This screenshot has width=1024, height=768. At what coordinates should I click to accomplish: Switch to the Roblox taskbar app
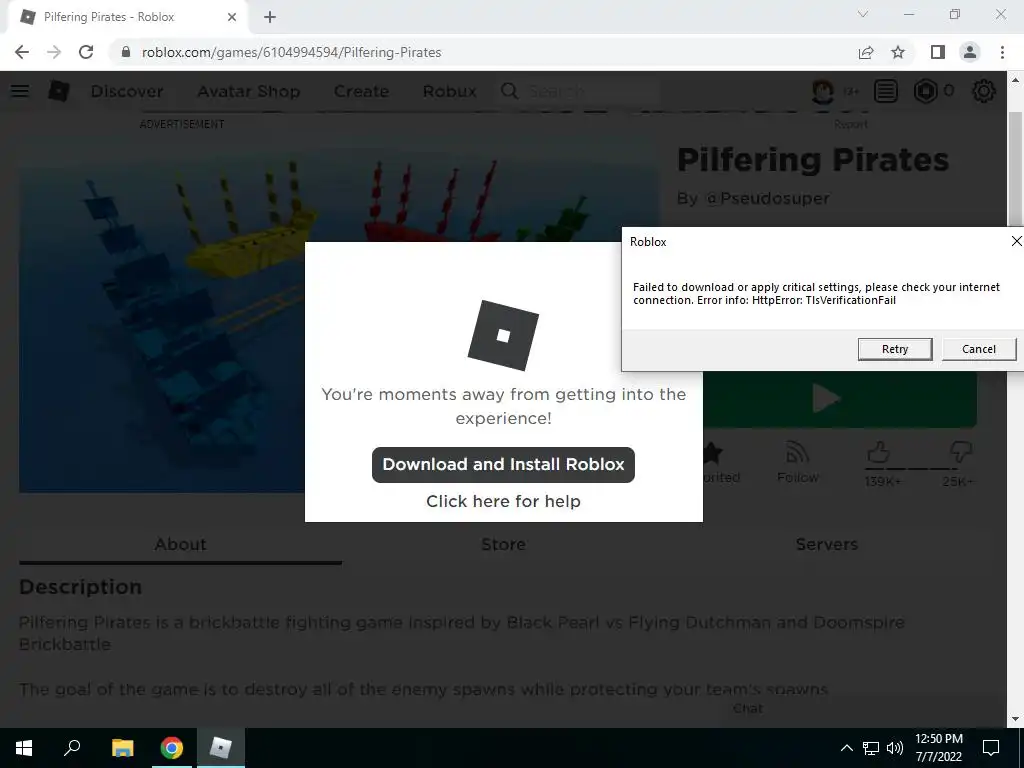221,748
